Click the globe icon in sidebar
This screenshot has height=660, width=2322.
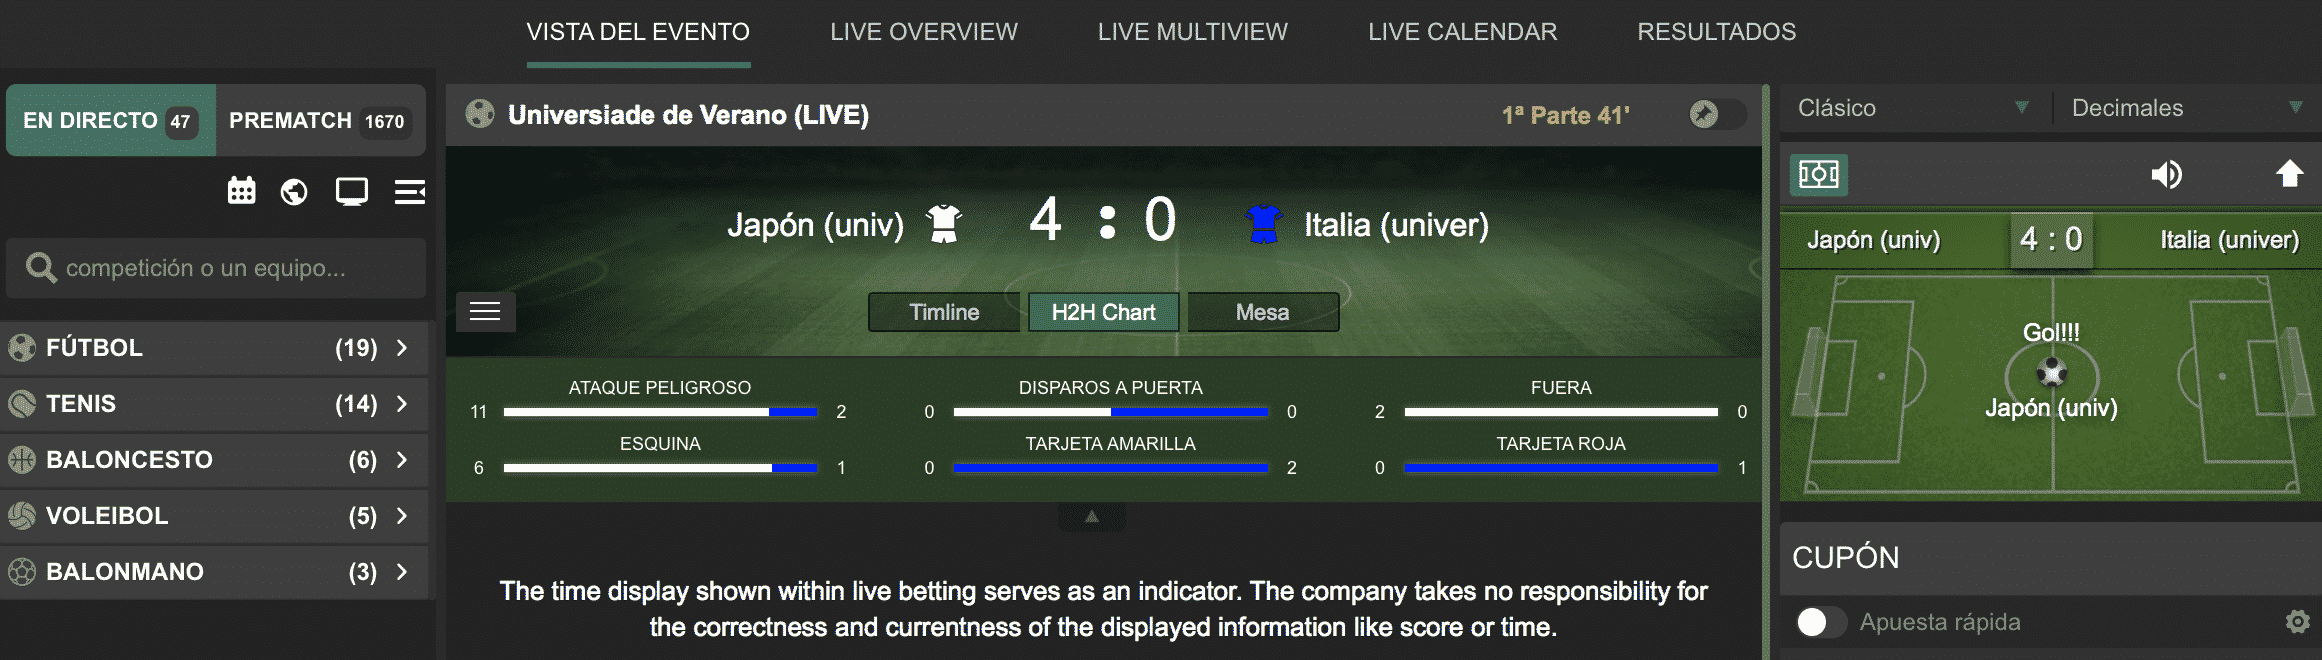coord(294,191)
